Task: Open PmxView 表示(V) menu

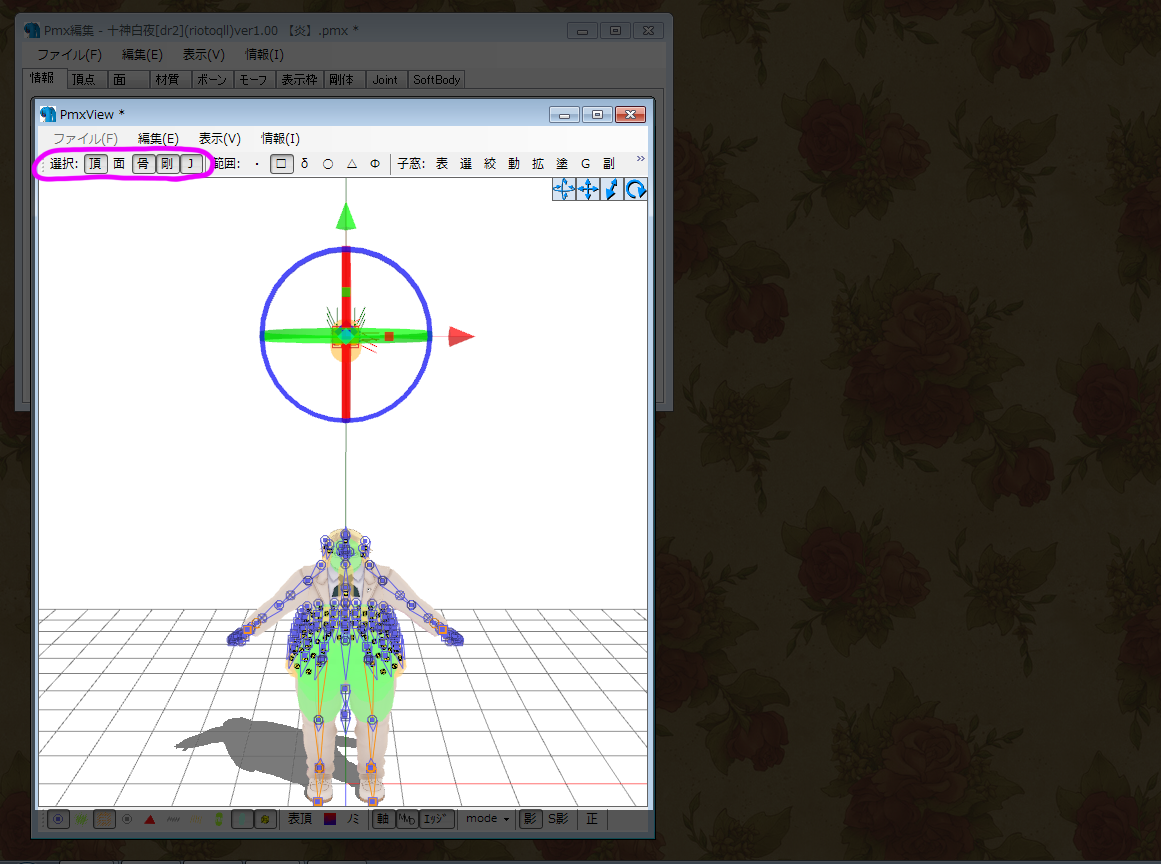Action: point(220,138)
